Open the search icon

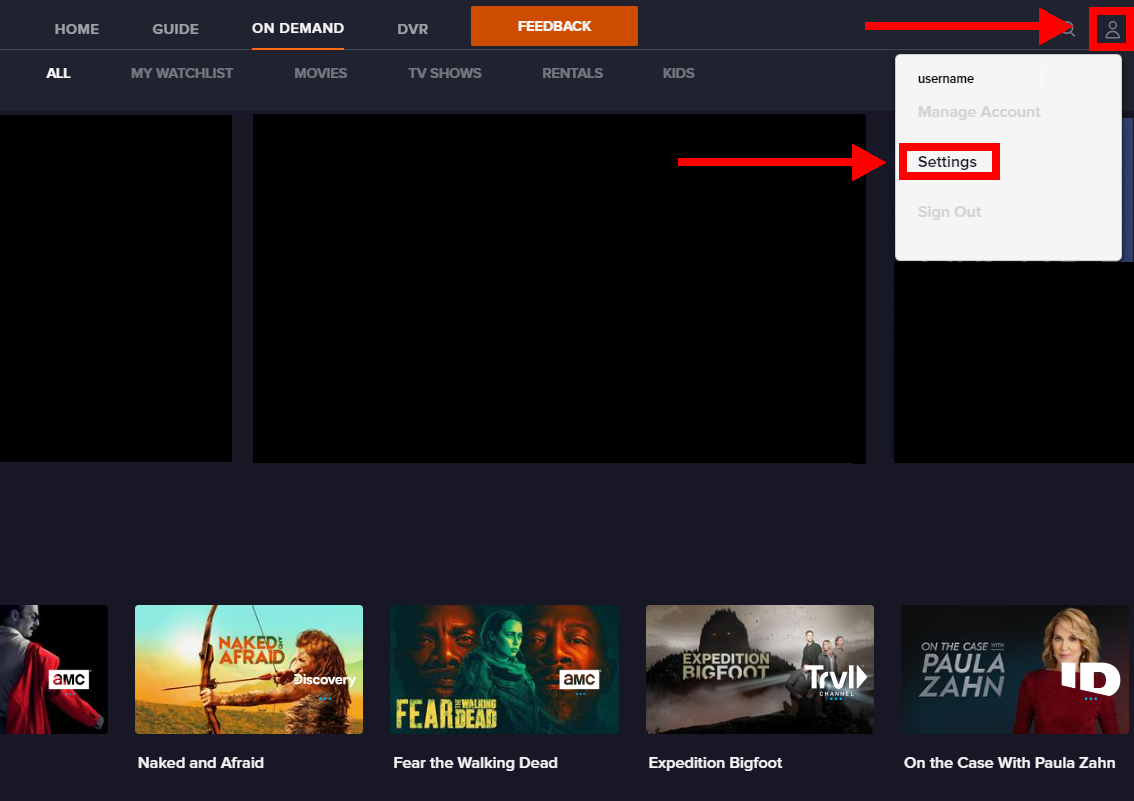[1067, 29]
